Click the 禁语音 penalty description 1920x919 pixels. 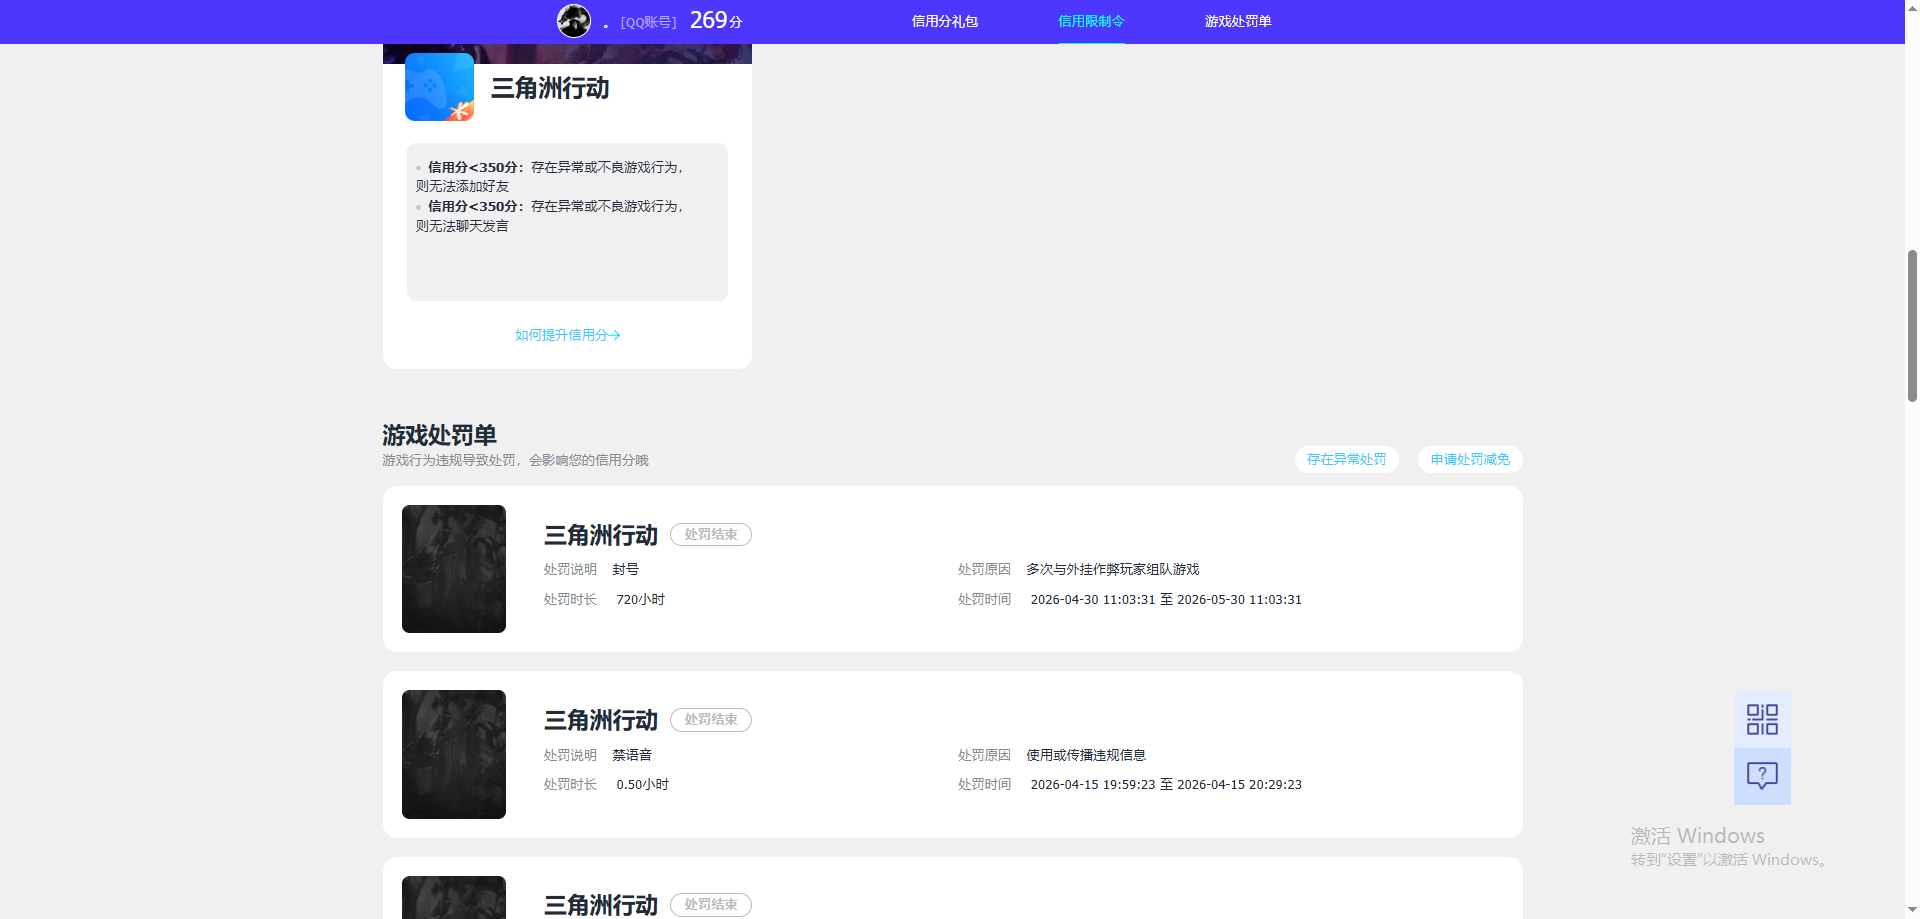click(x=632, y=755)
